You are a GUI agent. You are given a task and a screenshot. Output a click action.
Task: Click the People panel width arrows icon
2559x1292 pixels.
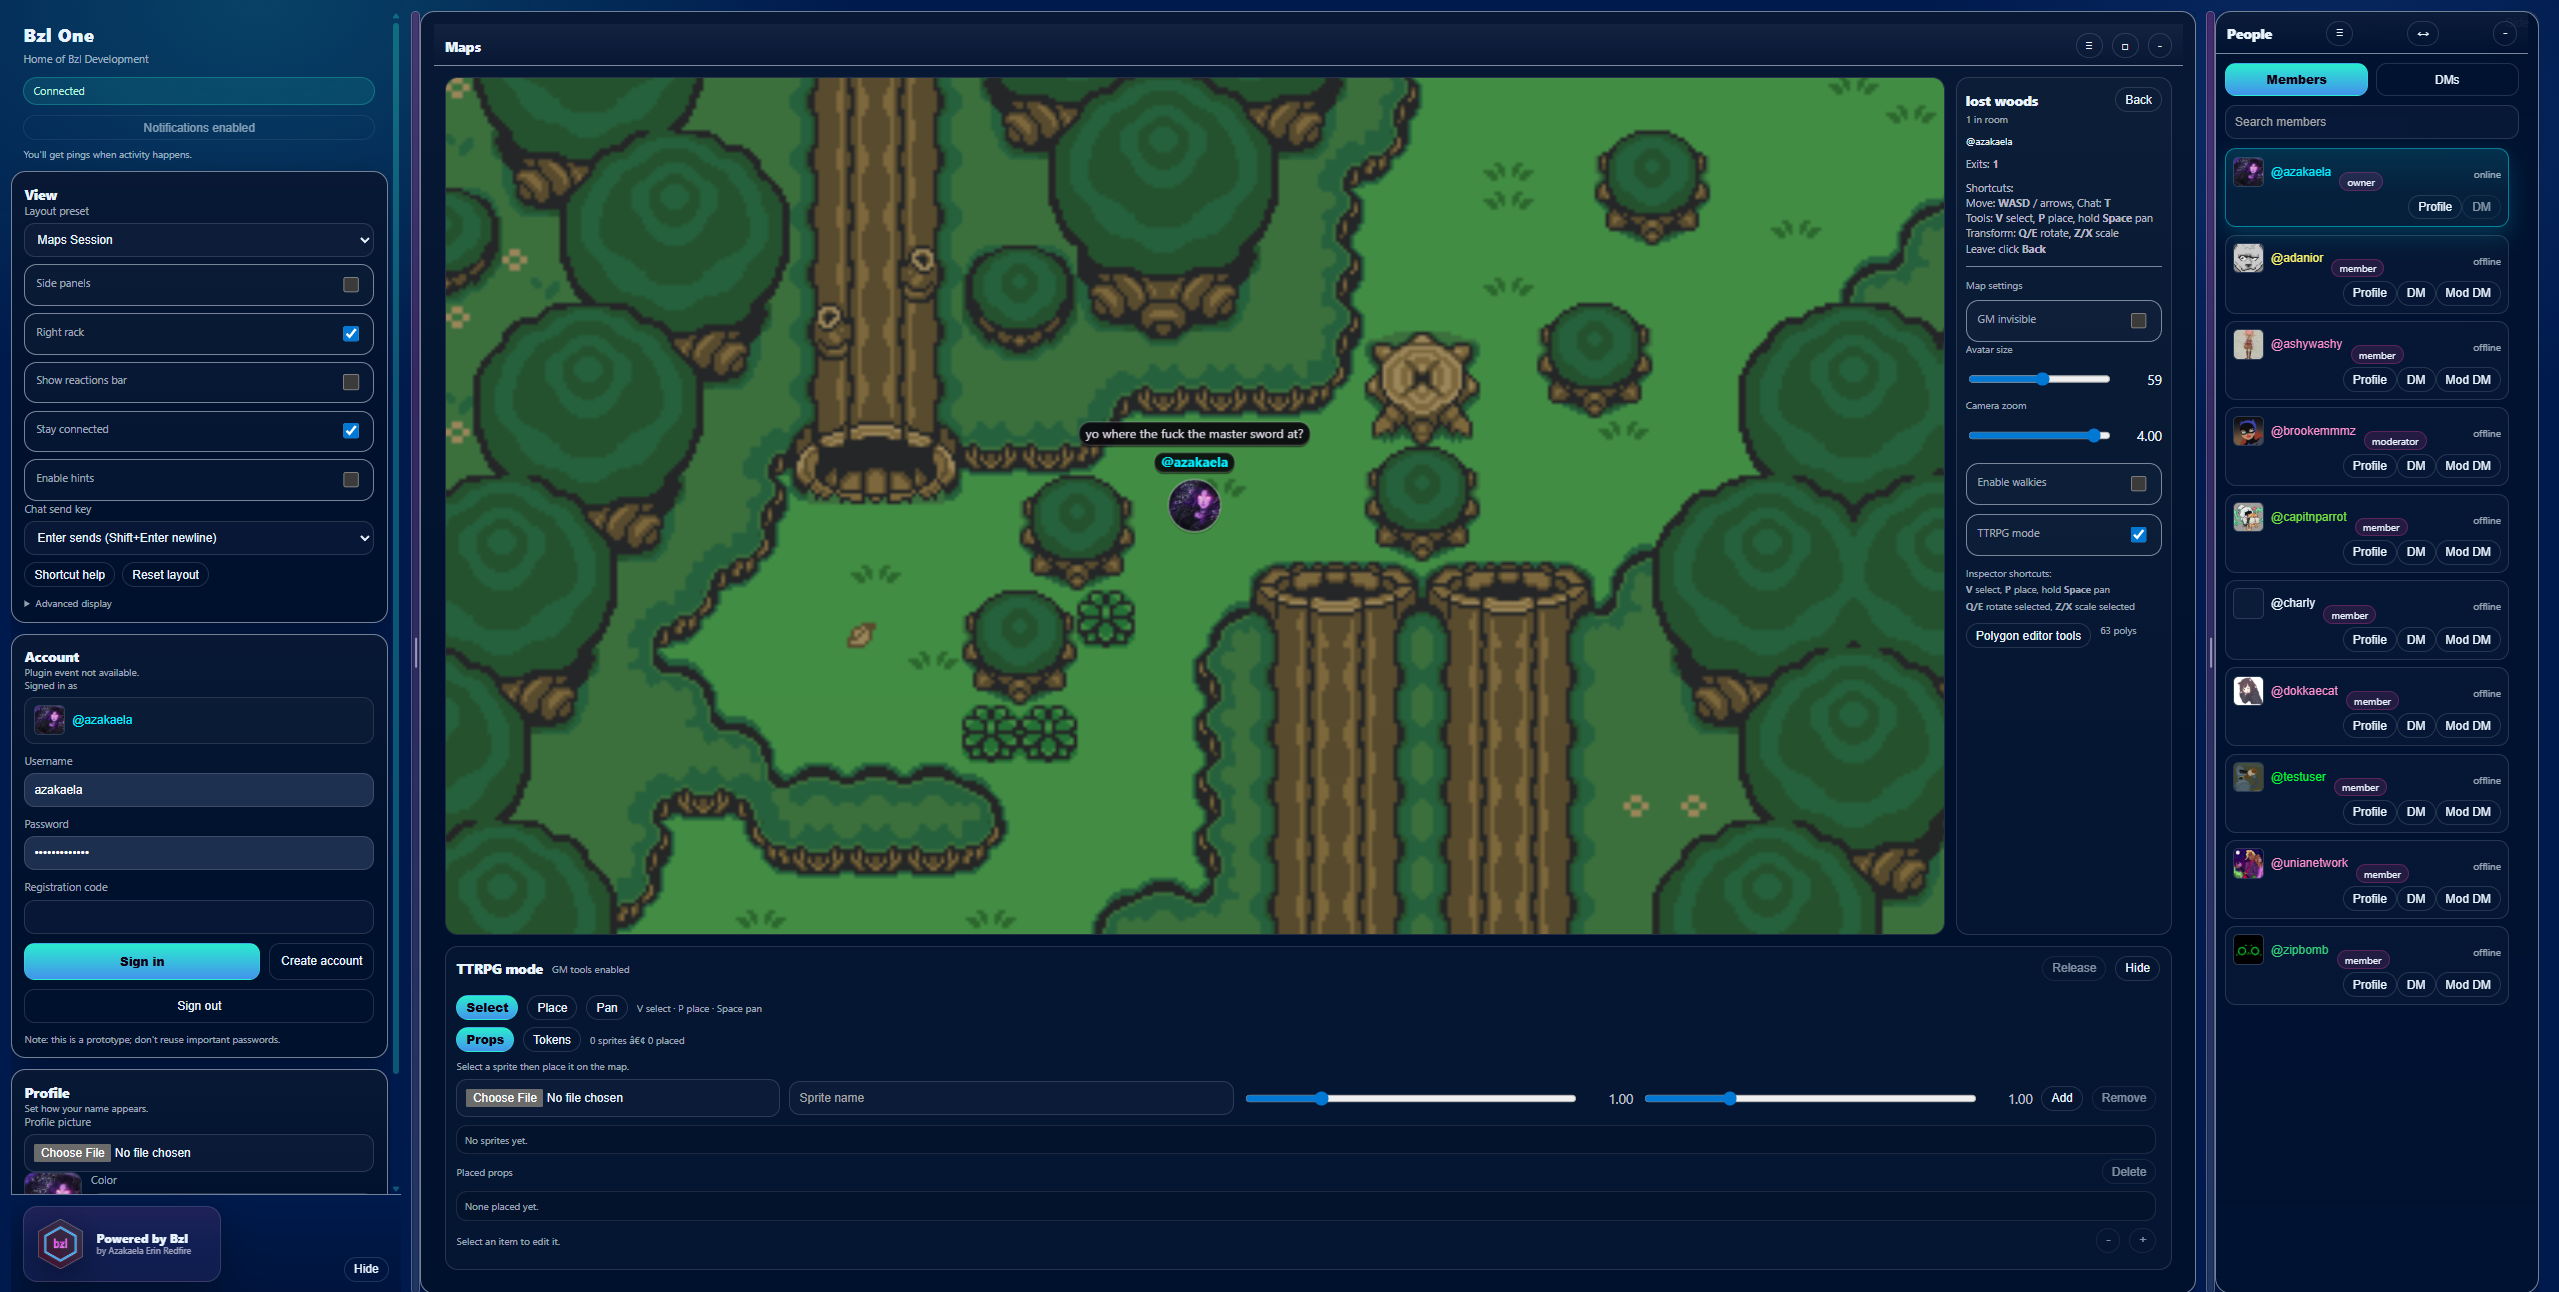(2422, 34)
